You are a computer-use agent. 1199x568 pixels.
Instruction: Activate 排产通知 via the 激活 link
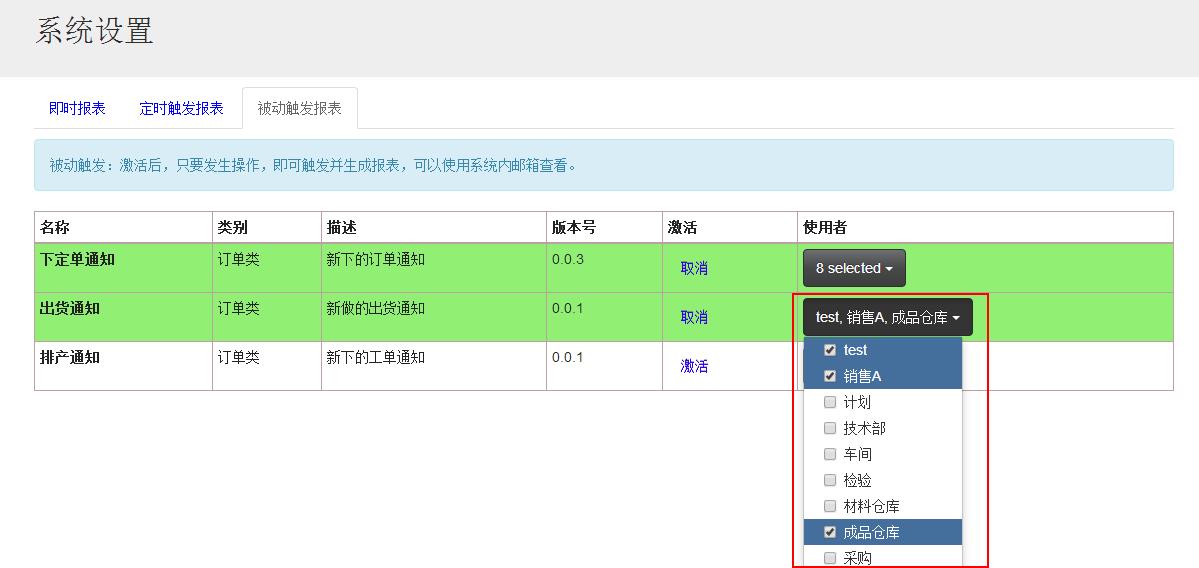[694, 366]
